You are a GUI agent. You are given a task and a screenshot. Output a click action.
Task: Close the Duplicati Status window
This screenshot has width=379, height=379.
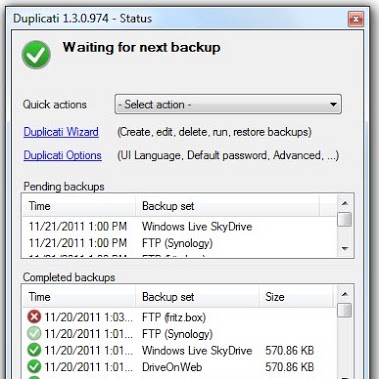click(356, 19)
